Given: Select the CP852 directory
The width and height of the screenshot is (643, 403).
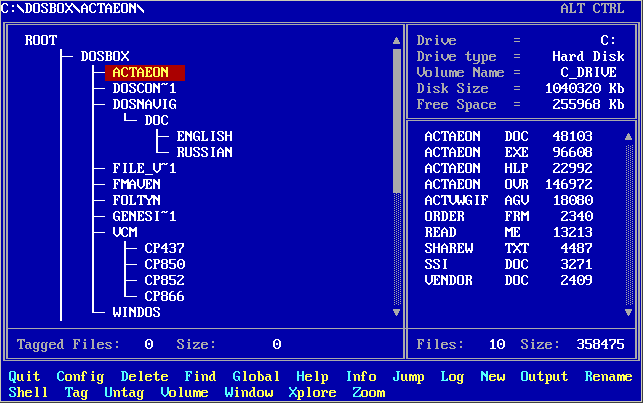Looking at the screenshot, I should pos(164,280).
